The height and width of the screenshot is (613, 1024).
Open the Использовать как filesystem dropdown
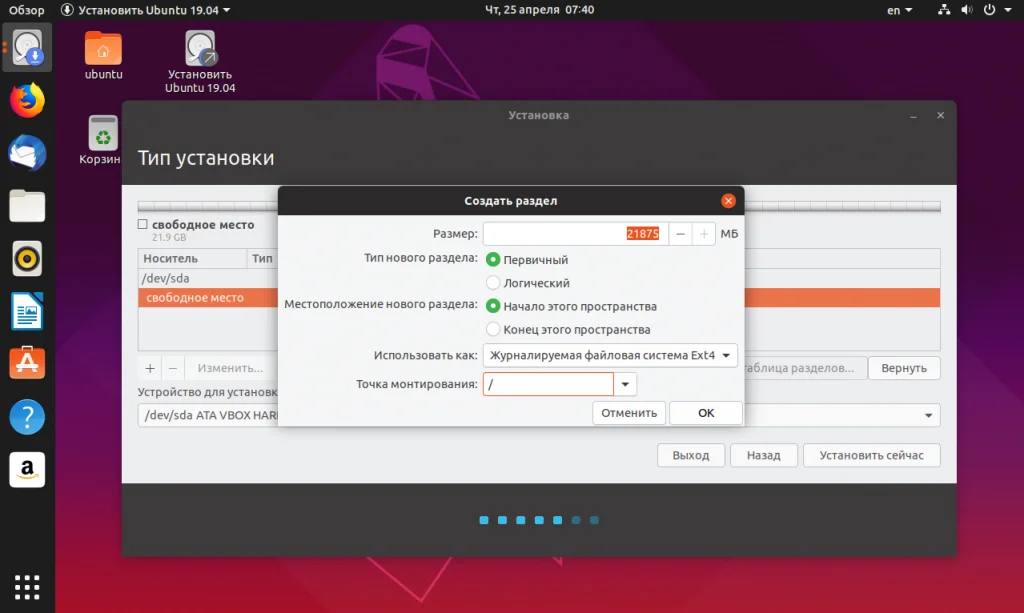point(610,355)
